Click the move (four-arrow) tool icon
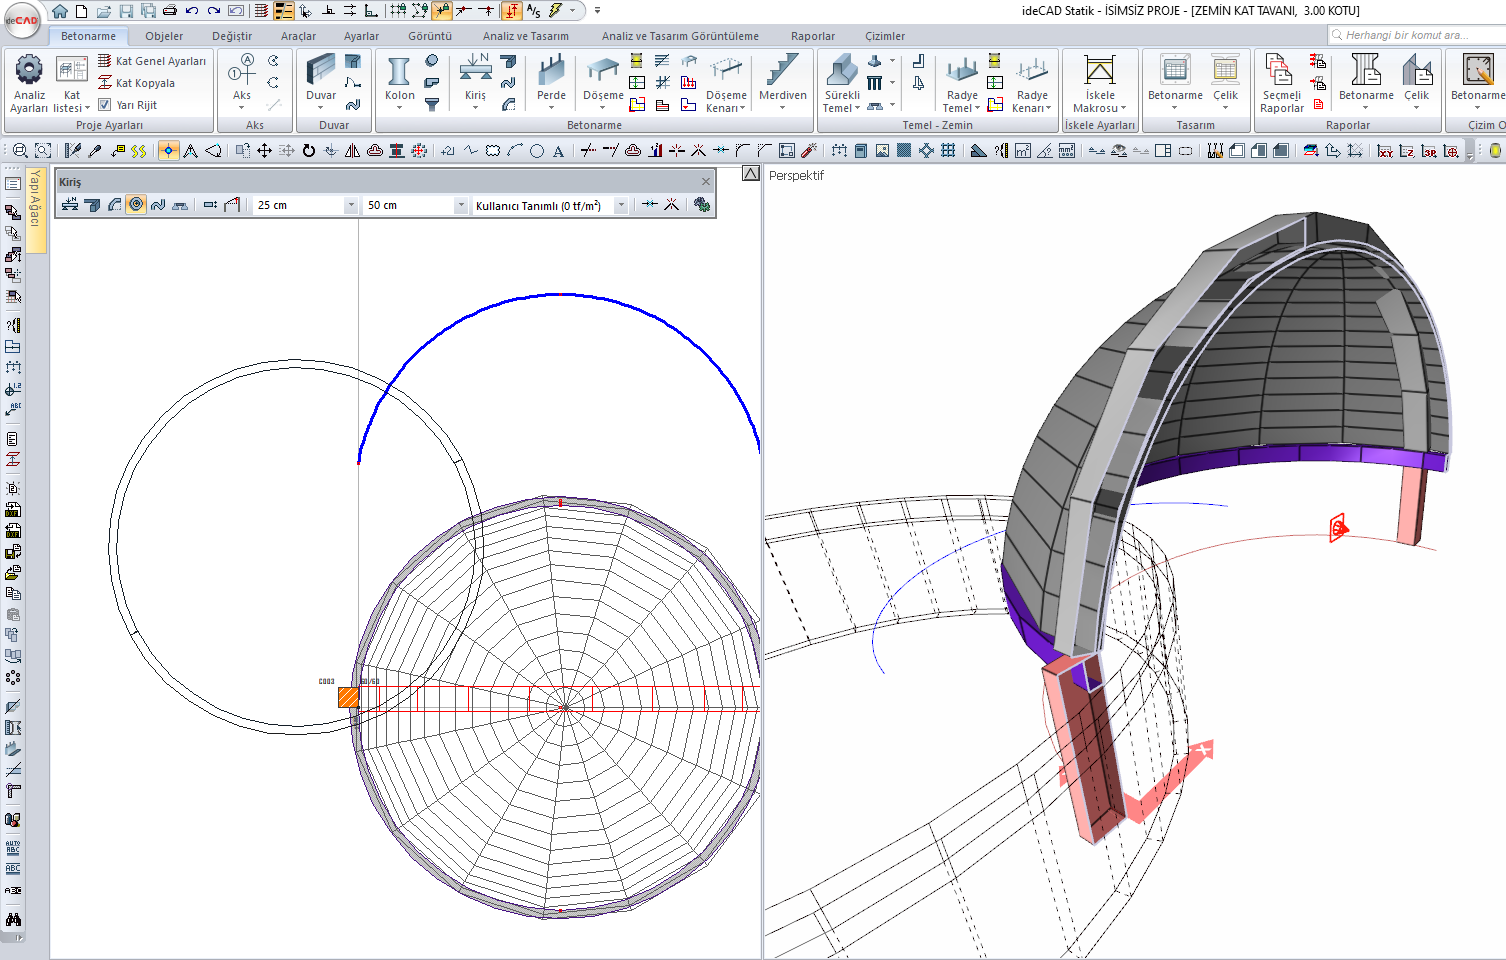1506x960 pixels. (x=264, y=150)
